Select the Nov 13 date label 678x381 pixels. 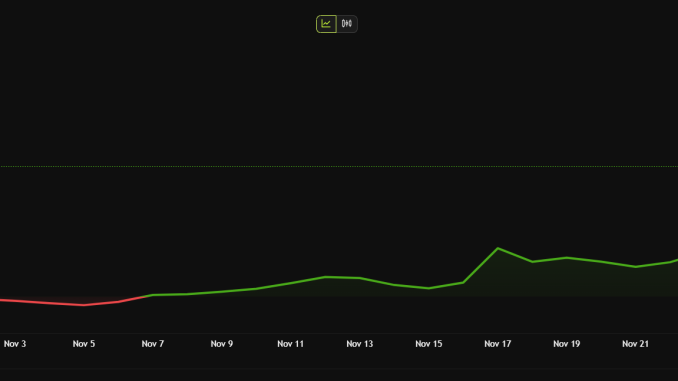coord(359,344)
